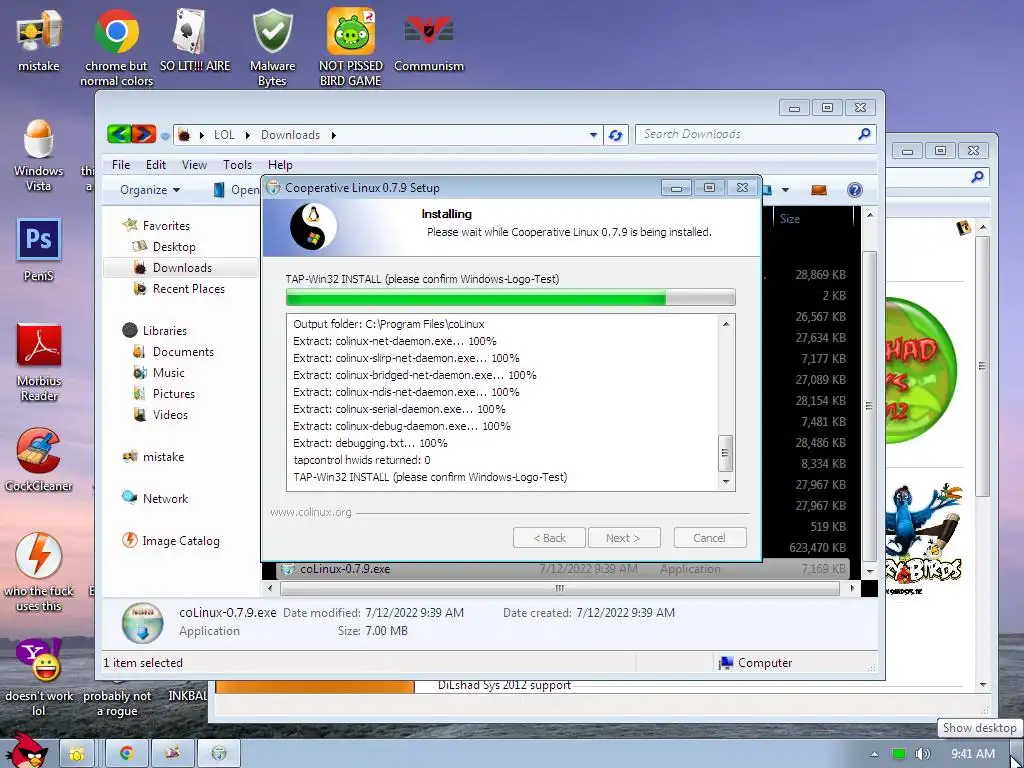Image resolution: width=1024 pixels, height=768 pixels.
Task: Open the Photoshop 'PeniS' desktop icon
Action: coord(39,249)
